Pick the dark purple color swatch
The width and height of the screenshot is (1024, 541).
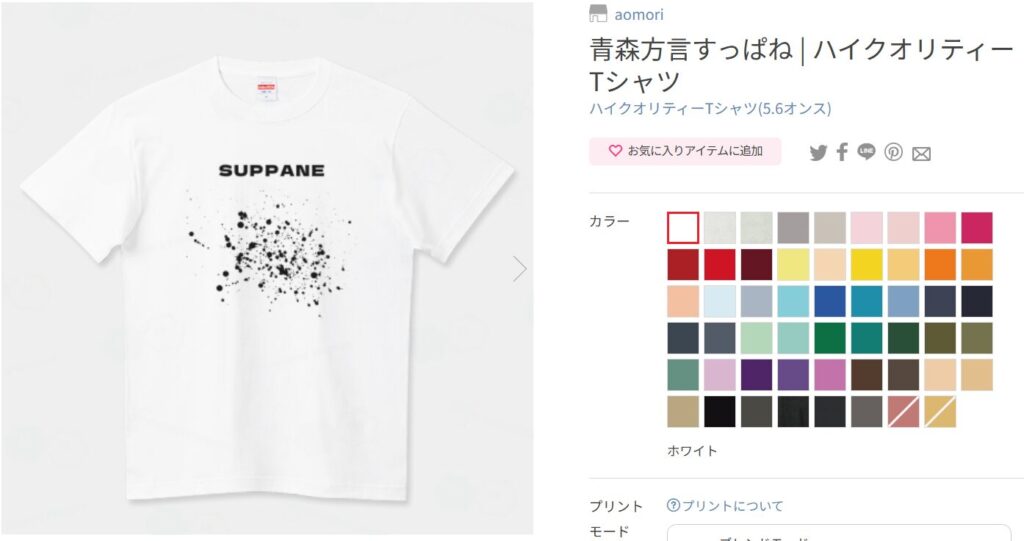tap(756, 375)
